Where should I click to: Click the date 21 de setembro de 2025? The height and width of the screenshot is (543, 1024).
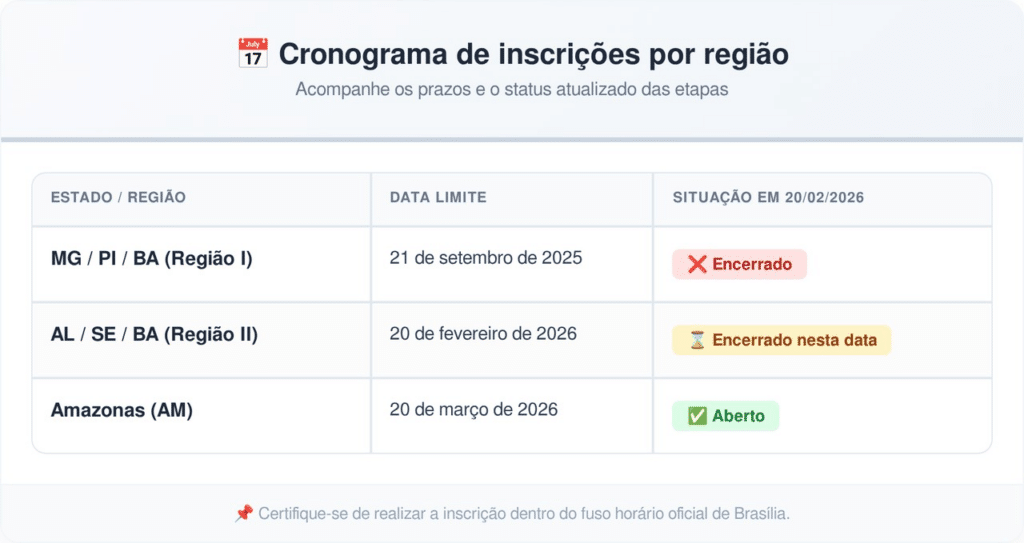pyautogui.click(x=486, y=258)
